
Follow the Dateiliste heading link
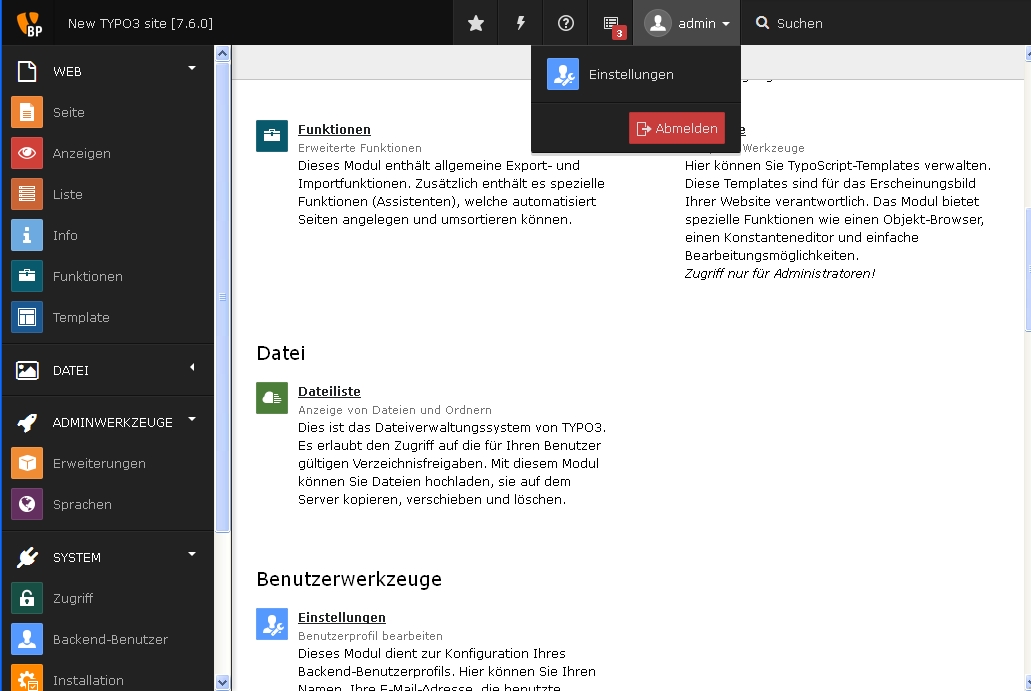[x=329, y=391]
